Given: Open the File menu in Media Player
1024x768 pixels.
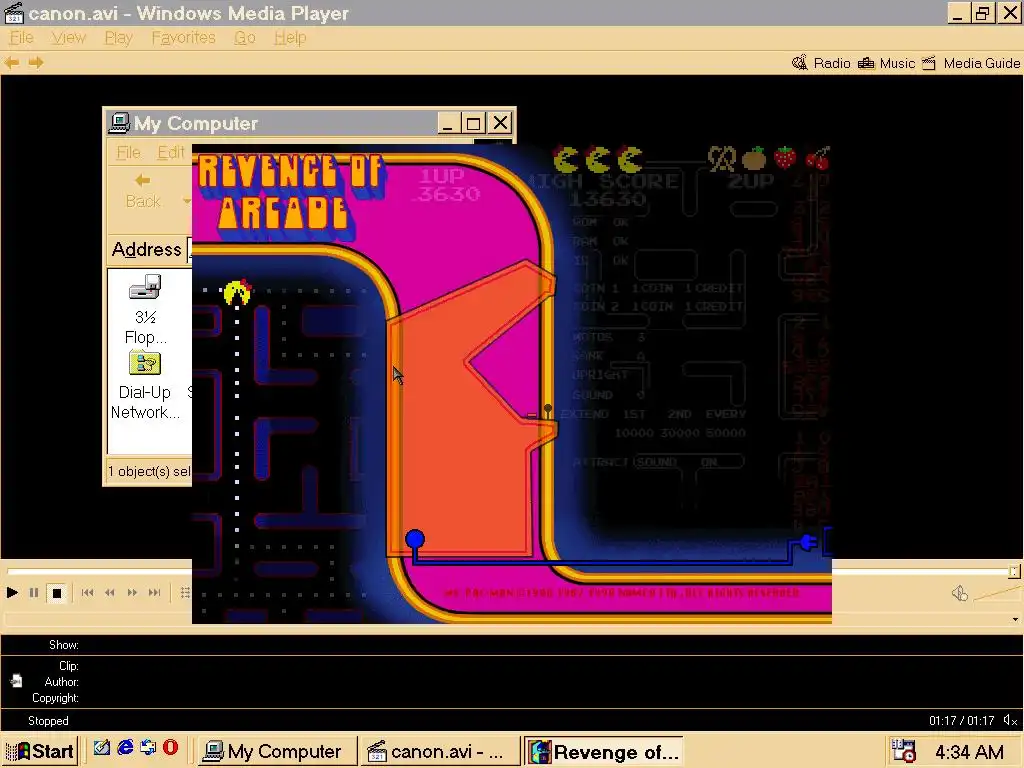Looking at the screenshot, I should [x=21, y=38].
